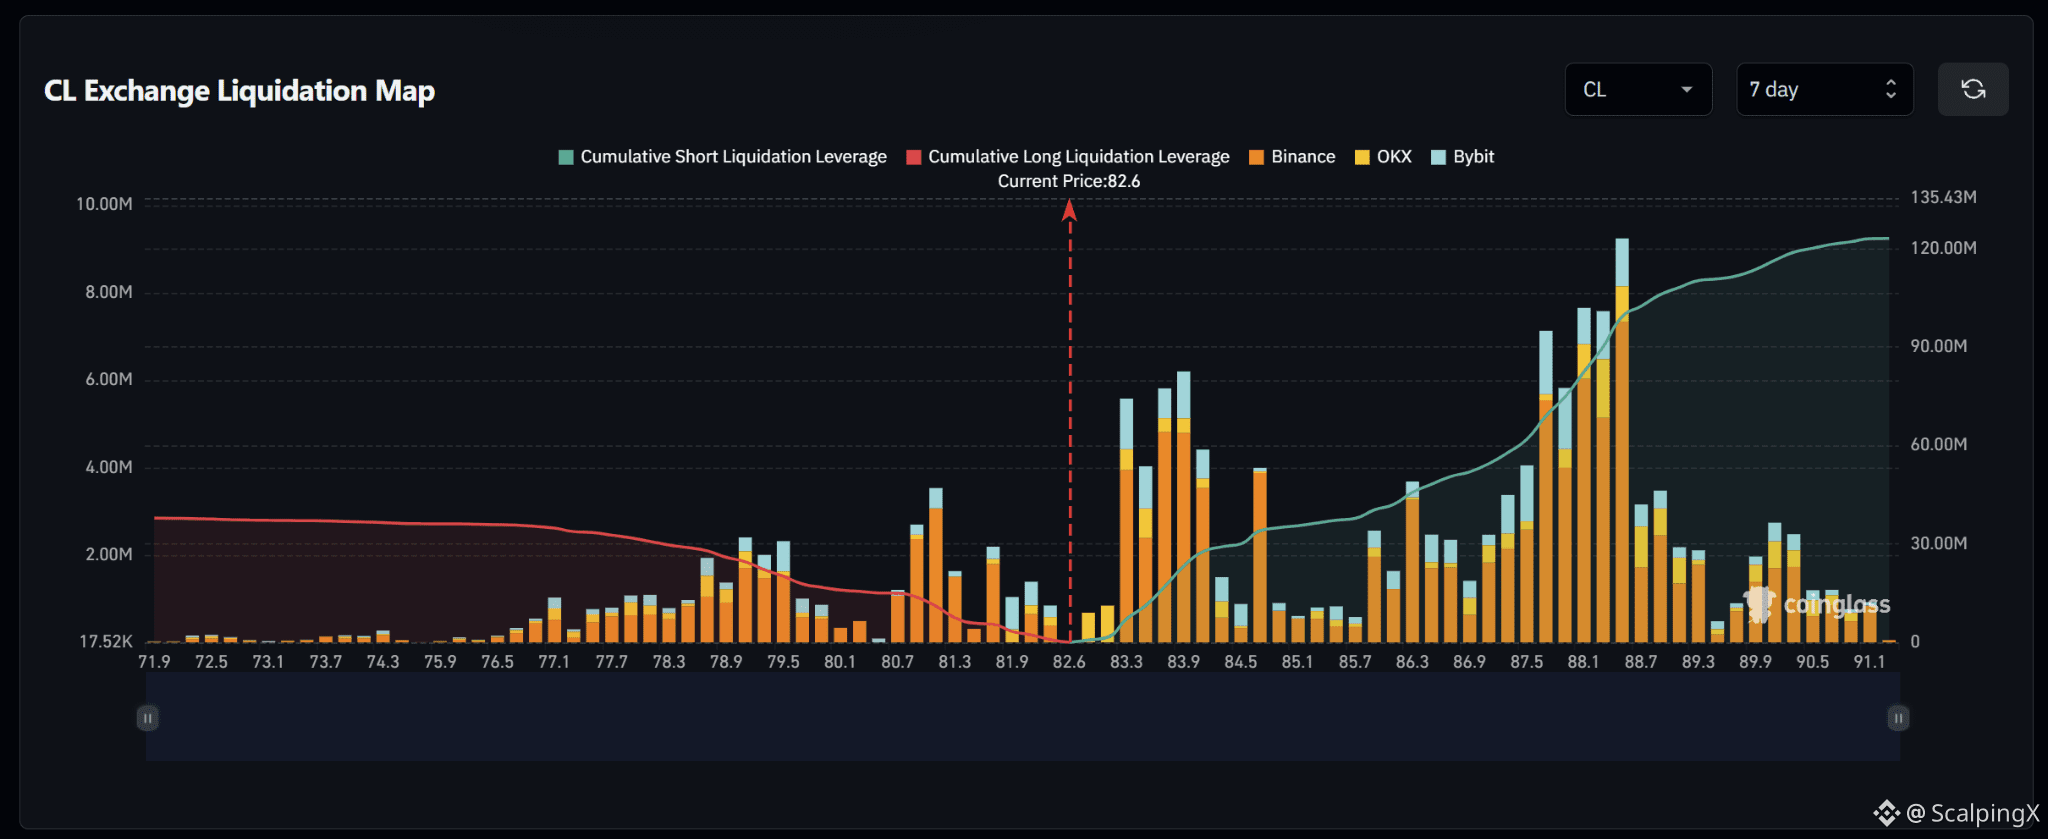
Task: Click the 135.43M right axis label
Action: coord(1943,197)
